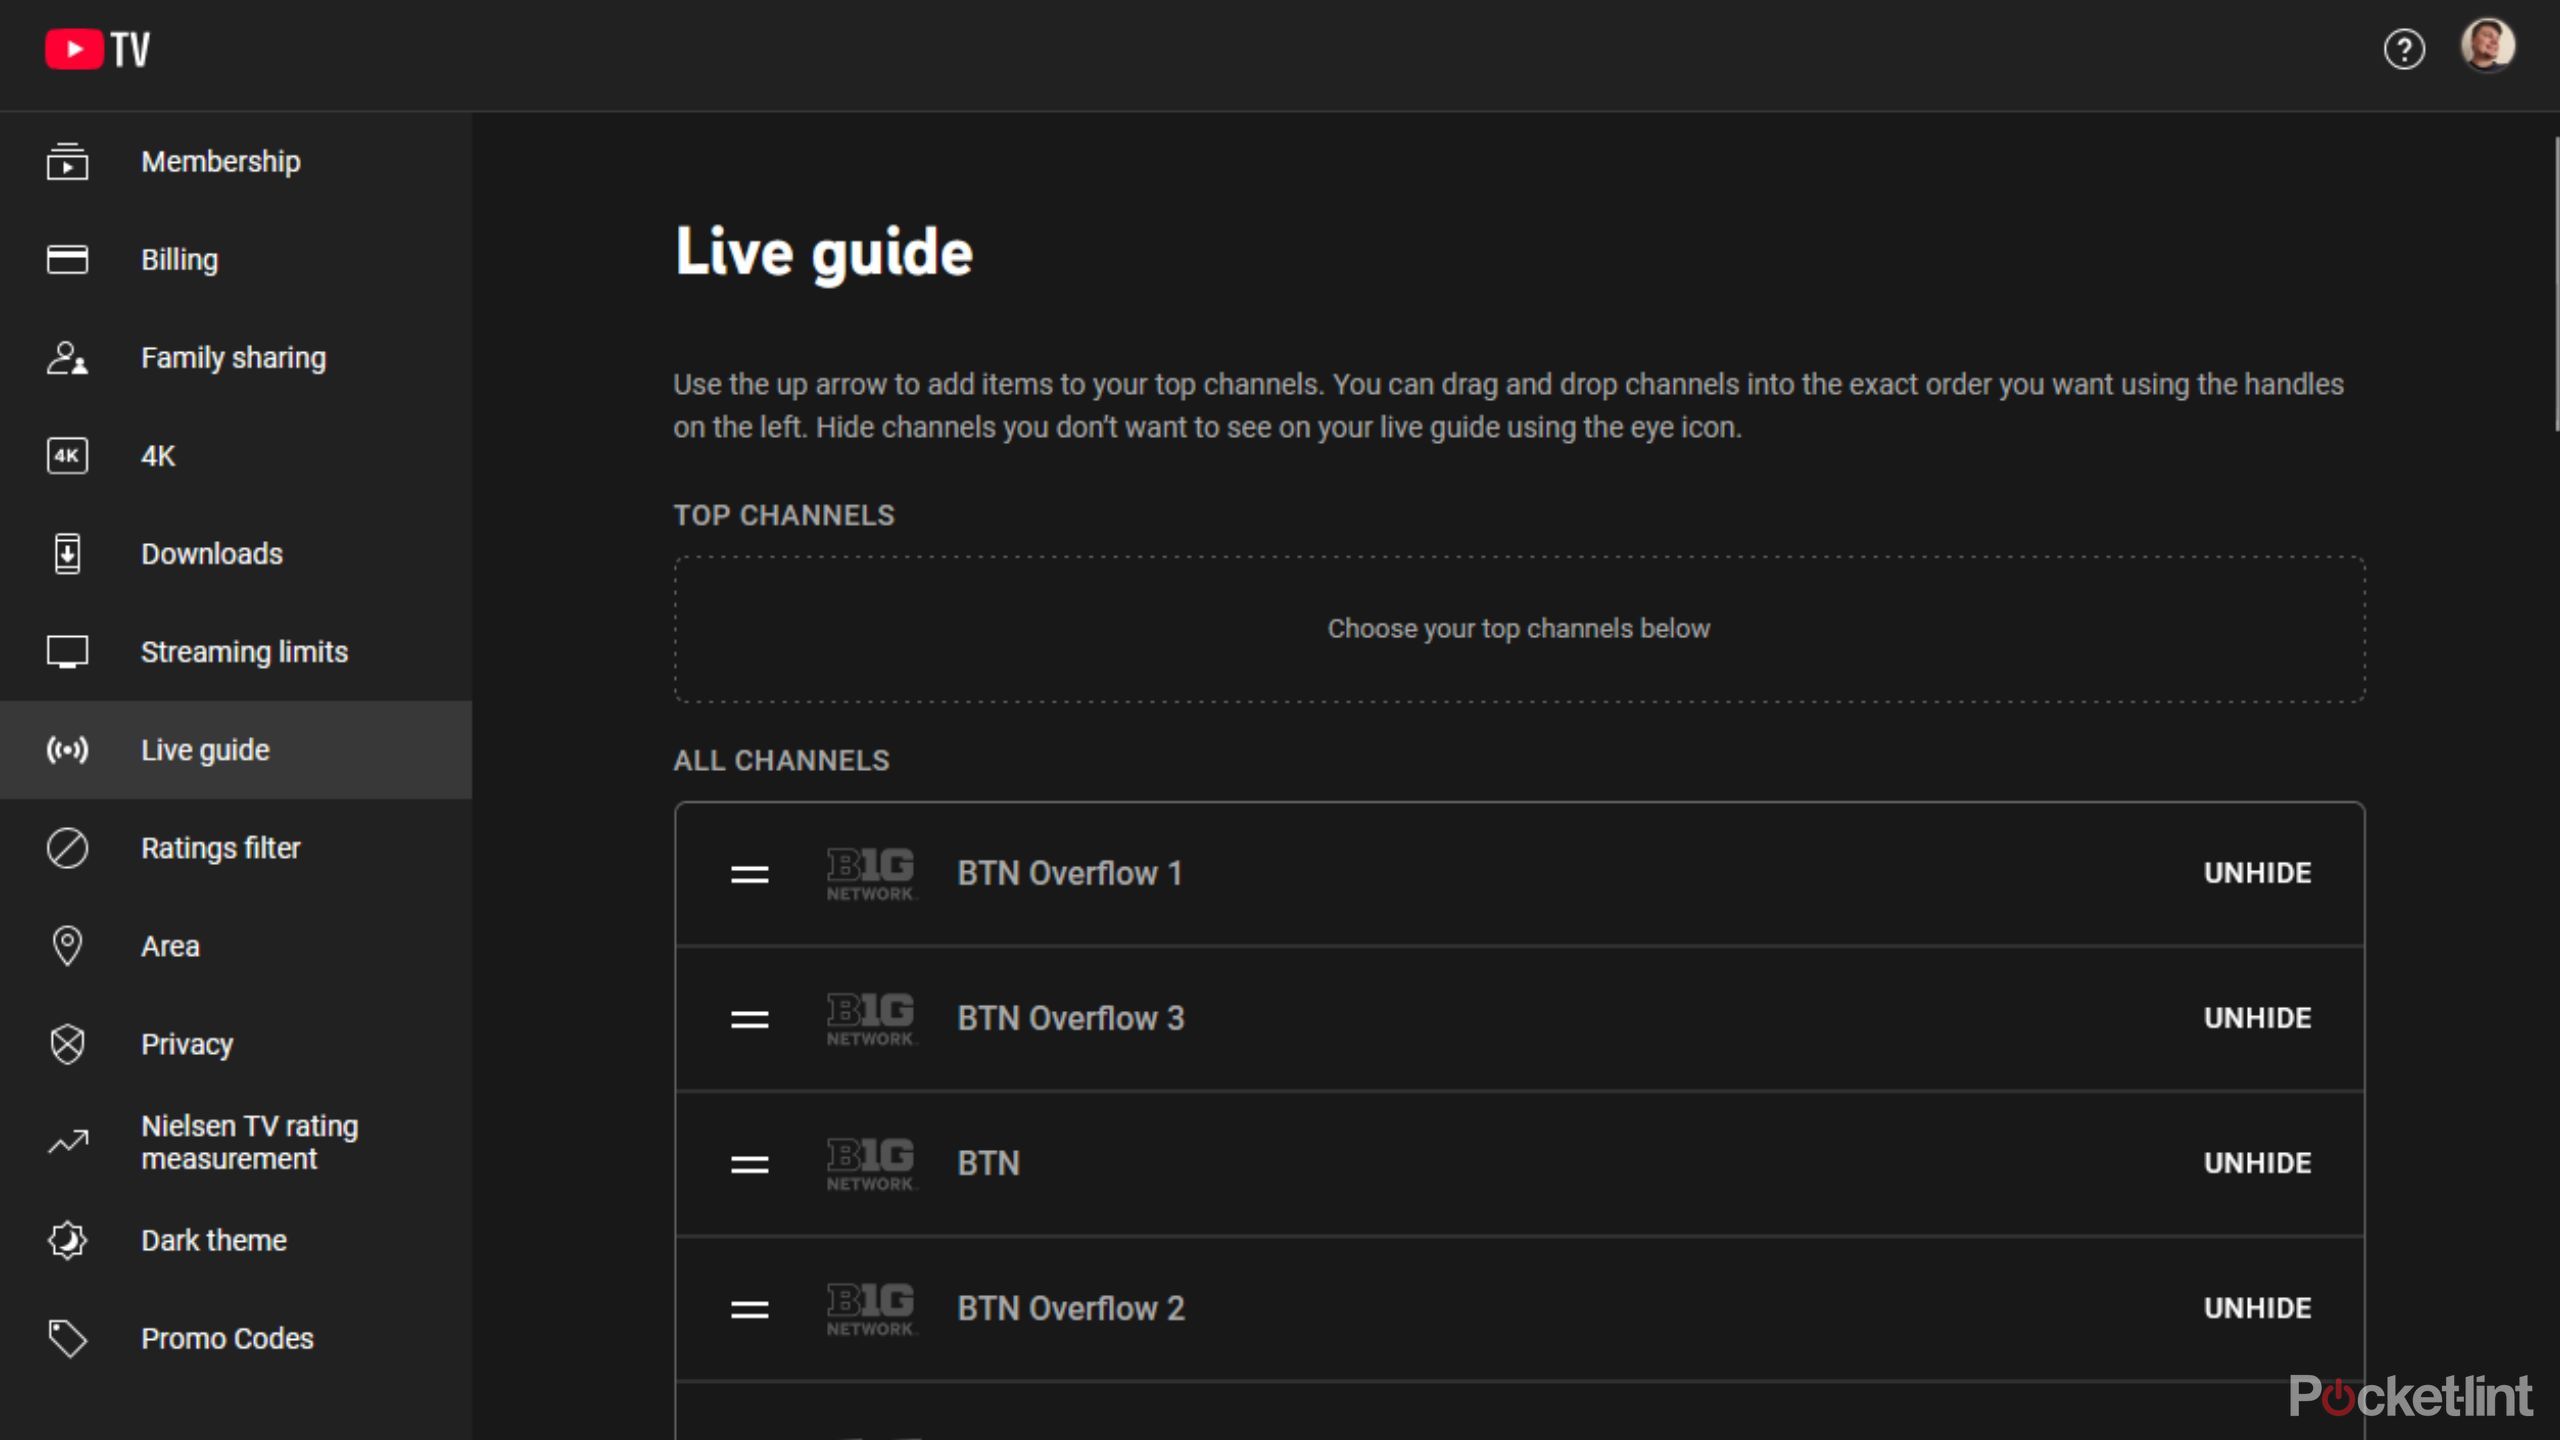Open the Promo Codes page
2560x1440 pixels.
pos(227,1337)
